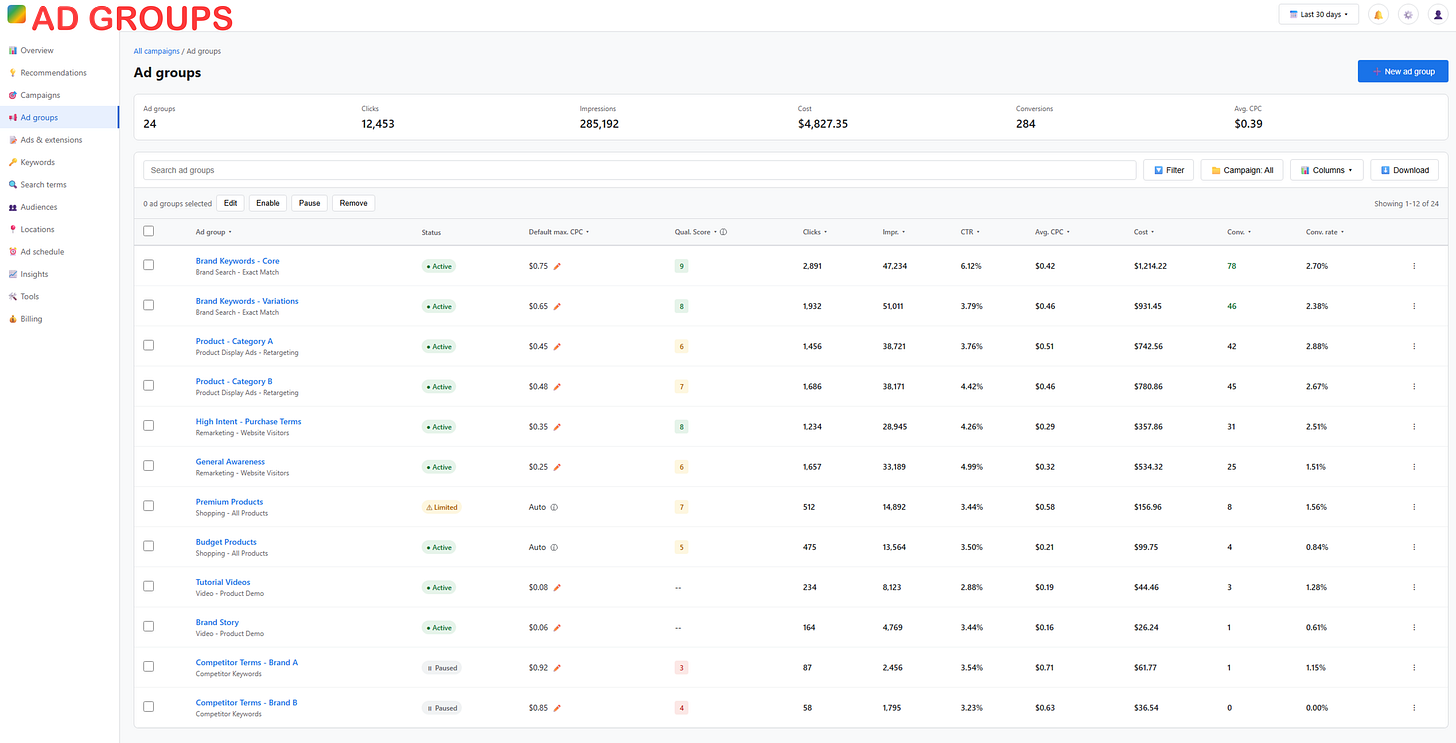Click info icon next to Qual. Score header

tap(723, 232)
